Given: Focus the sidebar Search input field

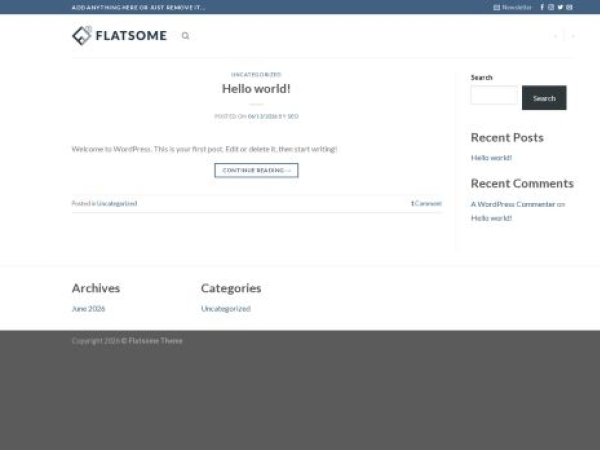Looking at the screenshot, I should pos(494,95).
